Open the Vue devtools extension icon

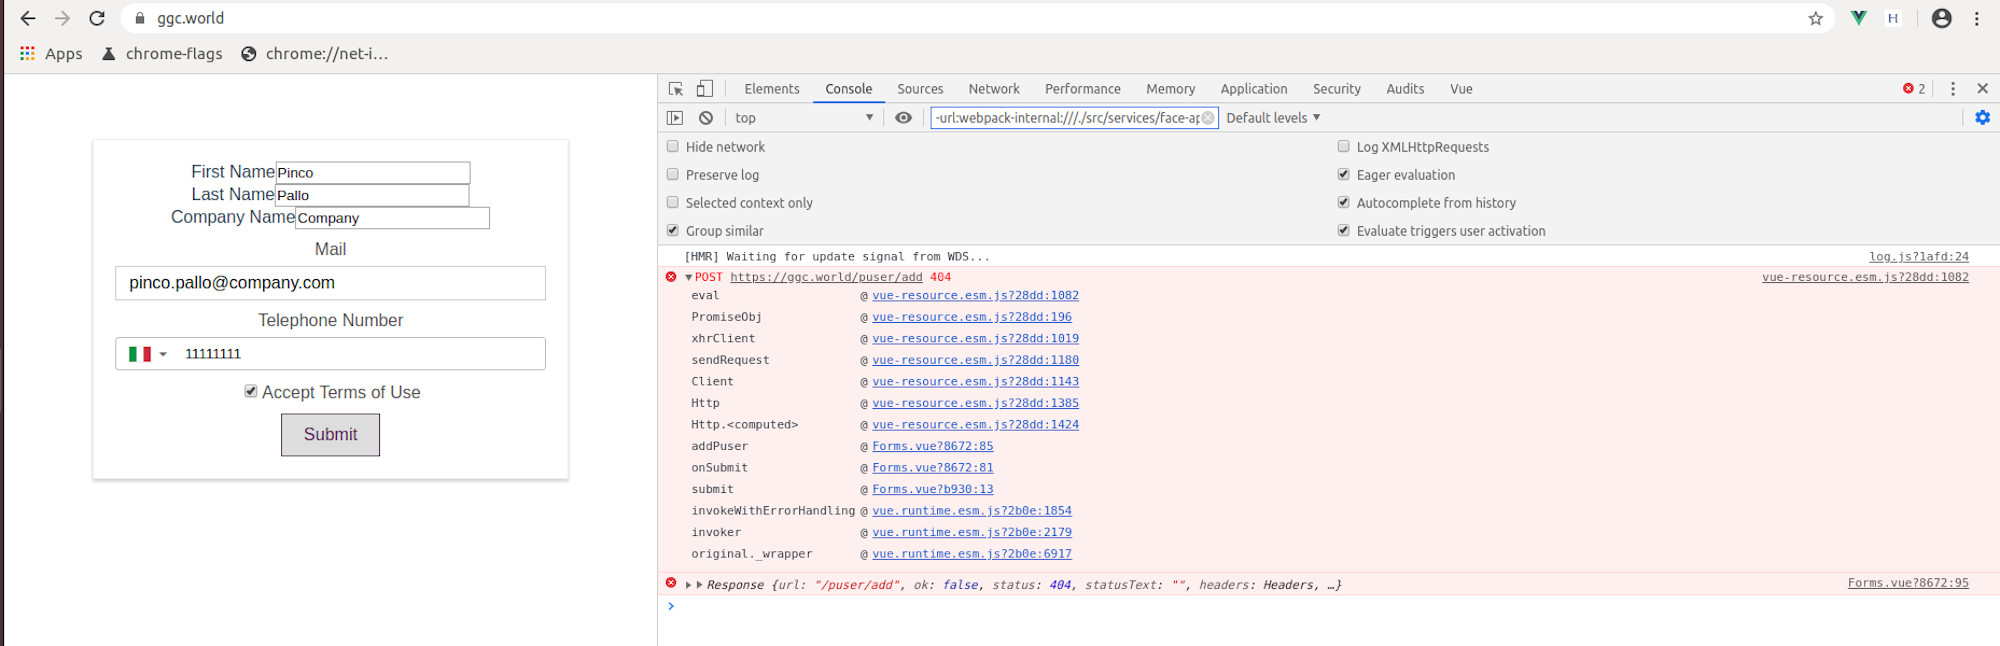pos(1858,18)
